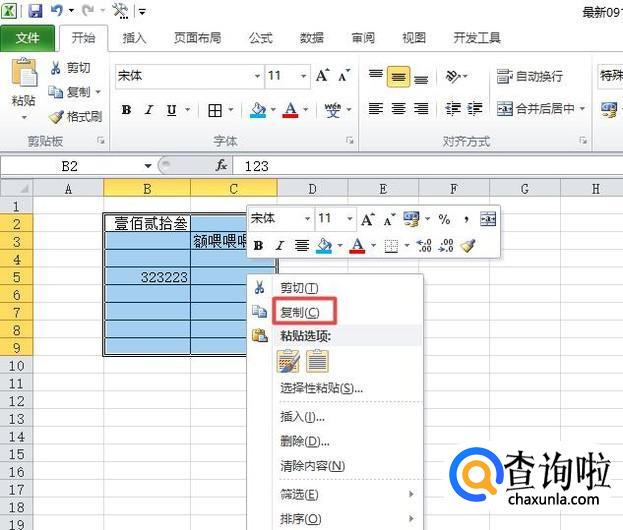
Task: Switch to the 公式 tab
Action: [261, 38]
